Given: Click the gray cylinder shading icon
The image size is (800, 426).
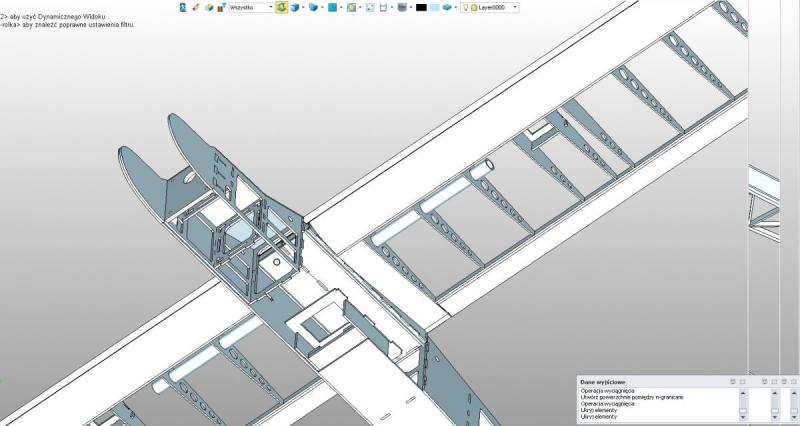Looking at the screenshot, I should [402, 7].
